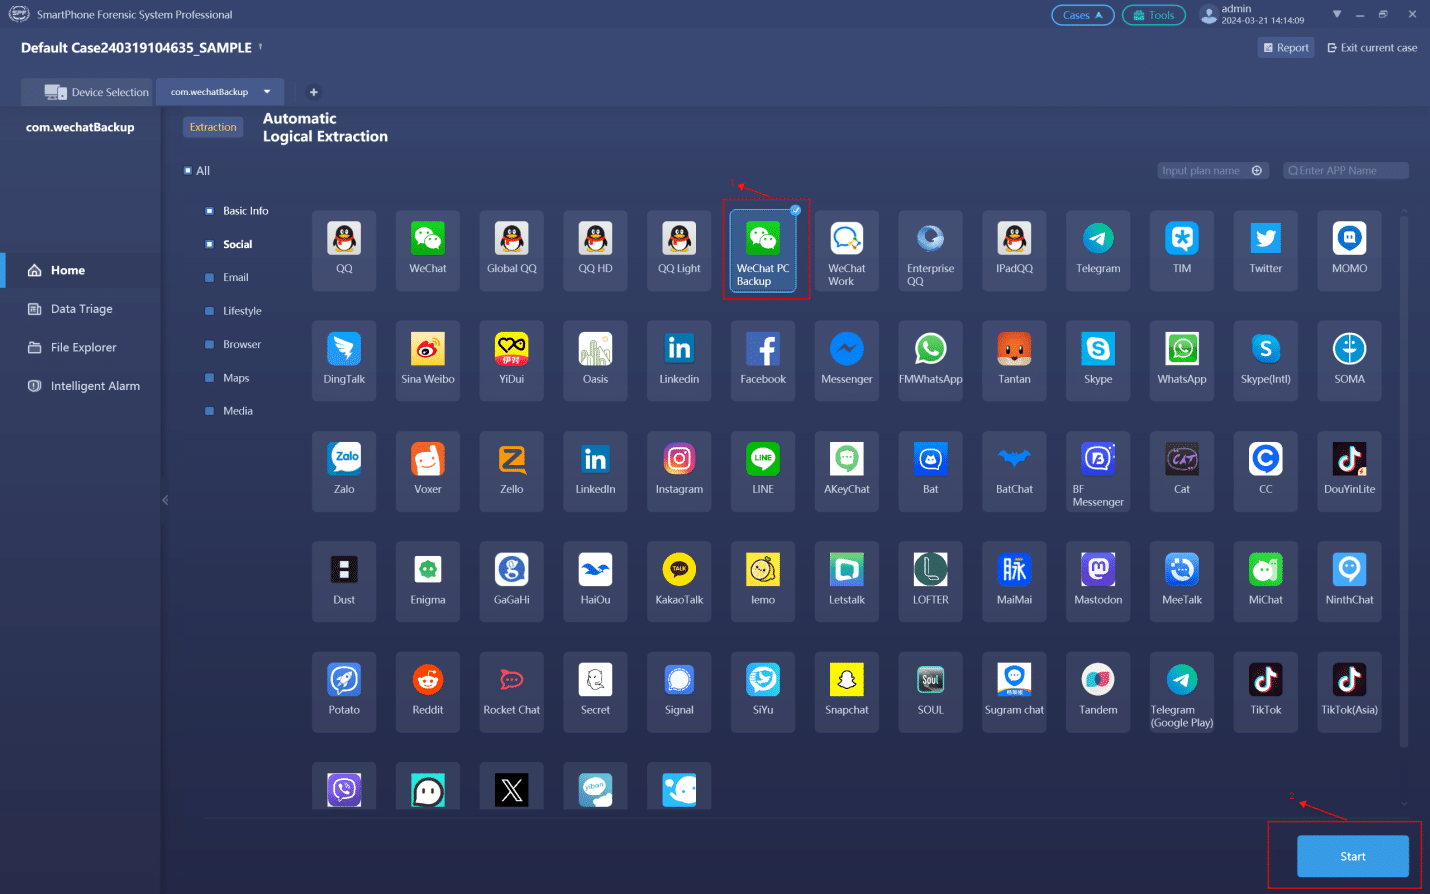Select the Signal app
Screen dimensions: 1430x894
pyautogui.click(x=679, y=692)
